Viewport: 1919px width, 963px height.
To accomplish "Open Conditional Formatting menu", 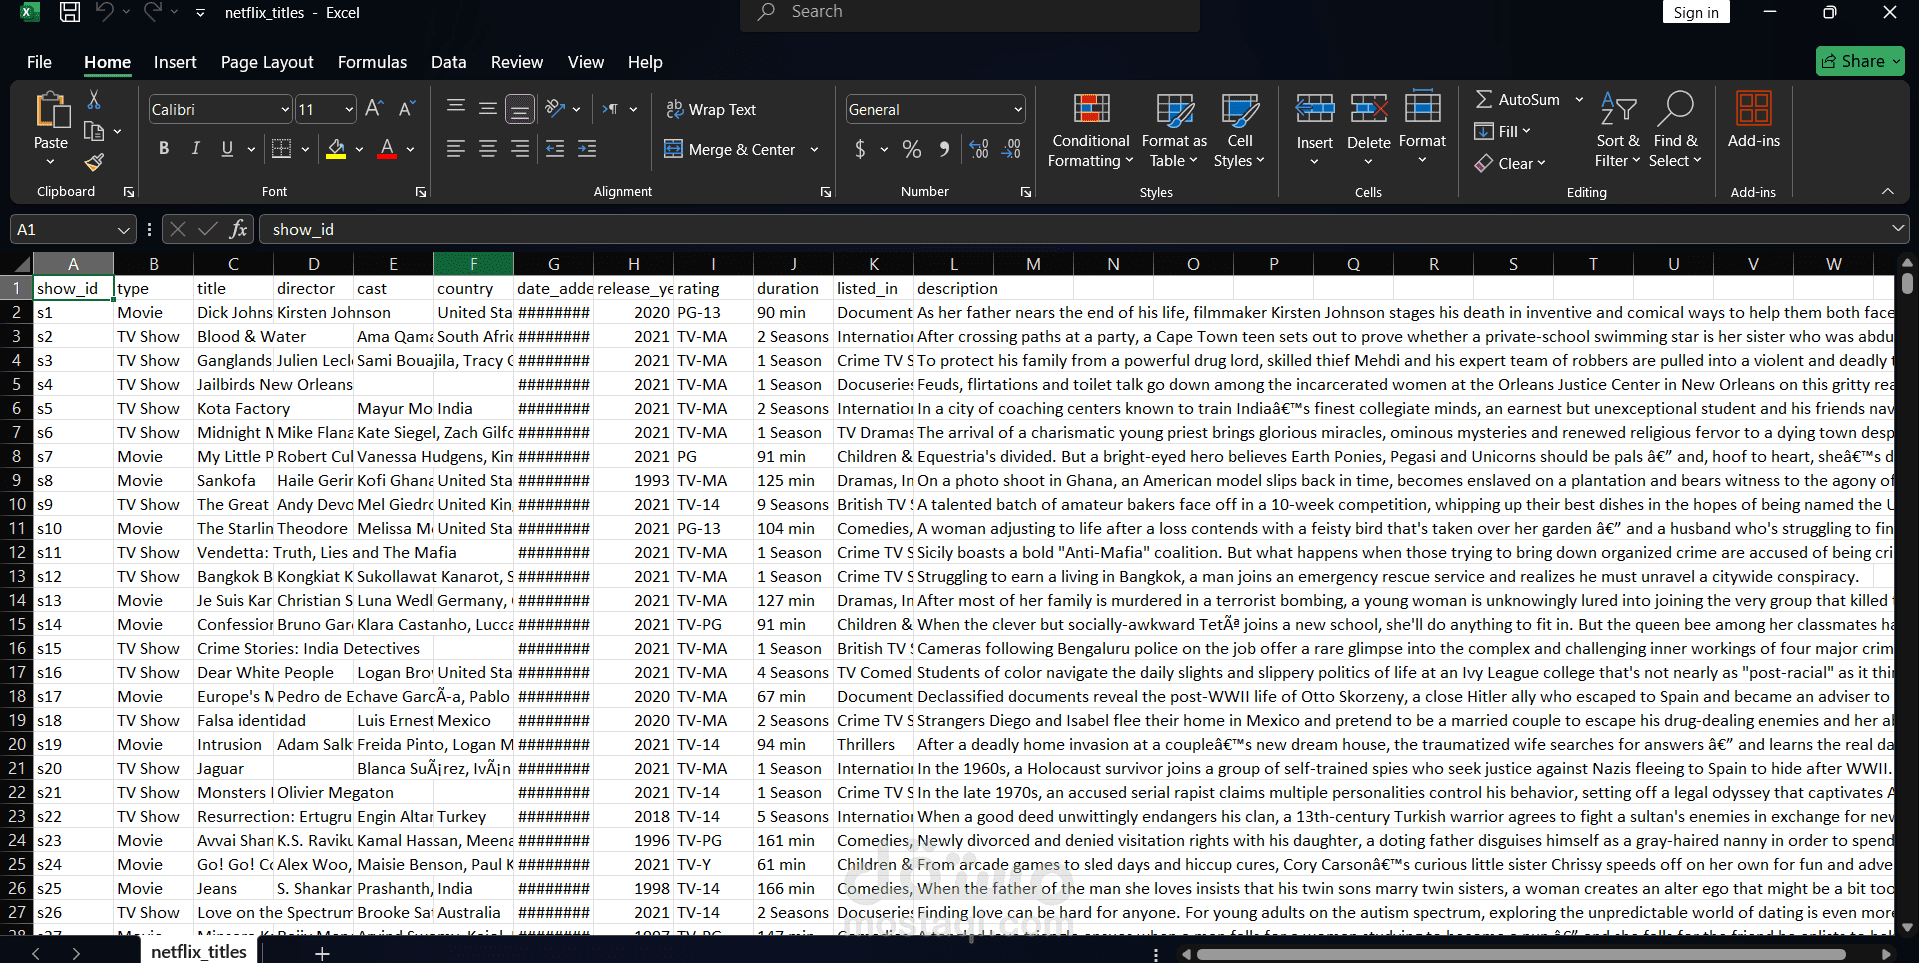I will 1090,131.
